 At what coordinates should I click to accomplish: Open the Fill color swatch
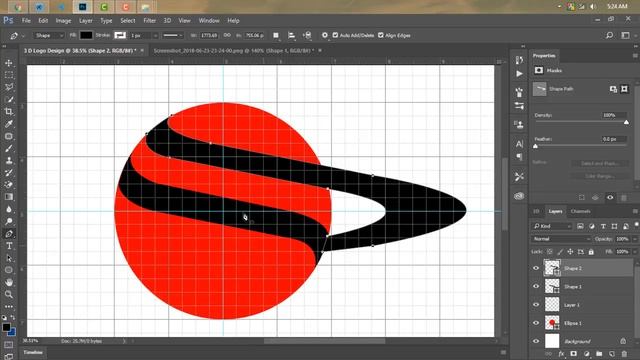point(86,36)
